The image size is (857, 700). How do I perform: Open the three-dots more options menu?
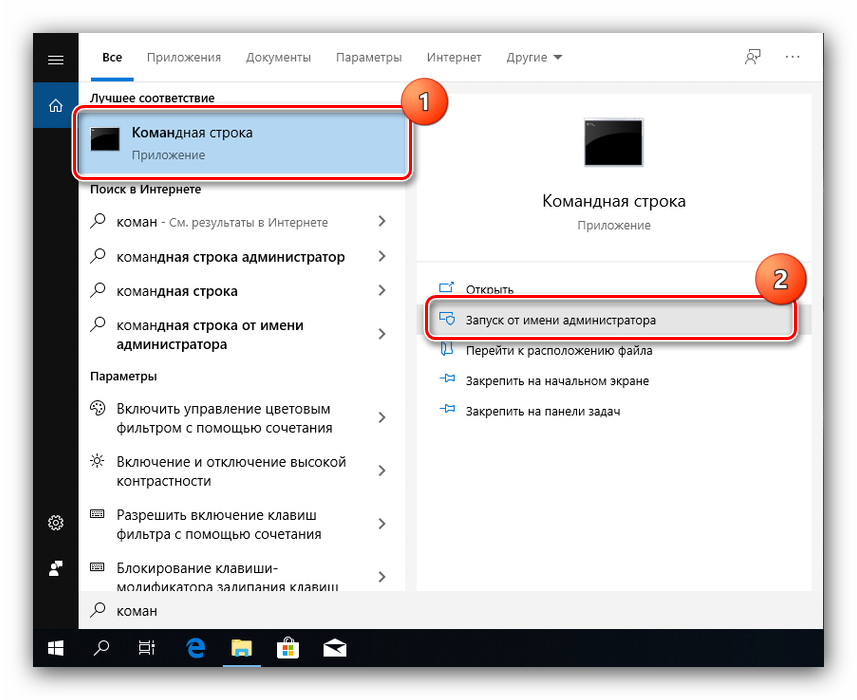793,57
